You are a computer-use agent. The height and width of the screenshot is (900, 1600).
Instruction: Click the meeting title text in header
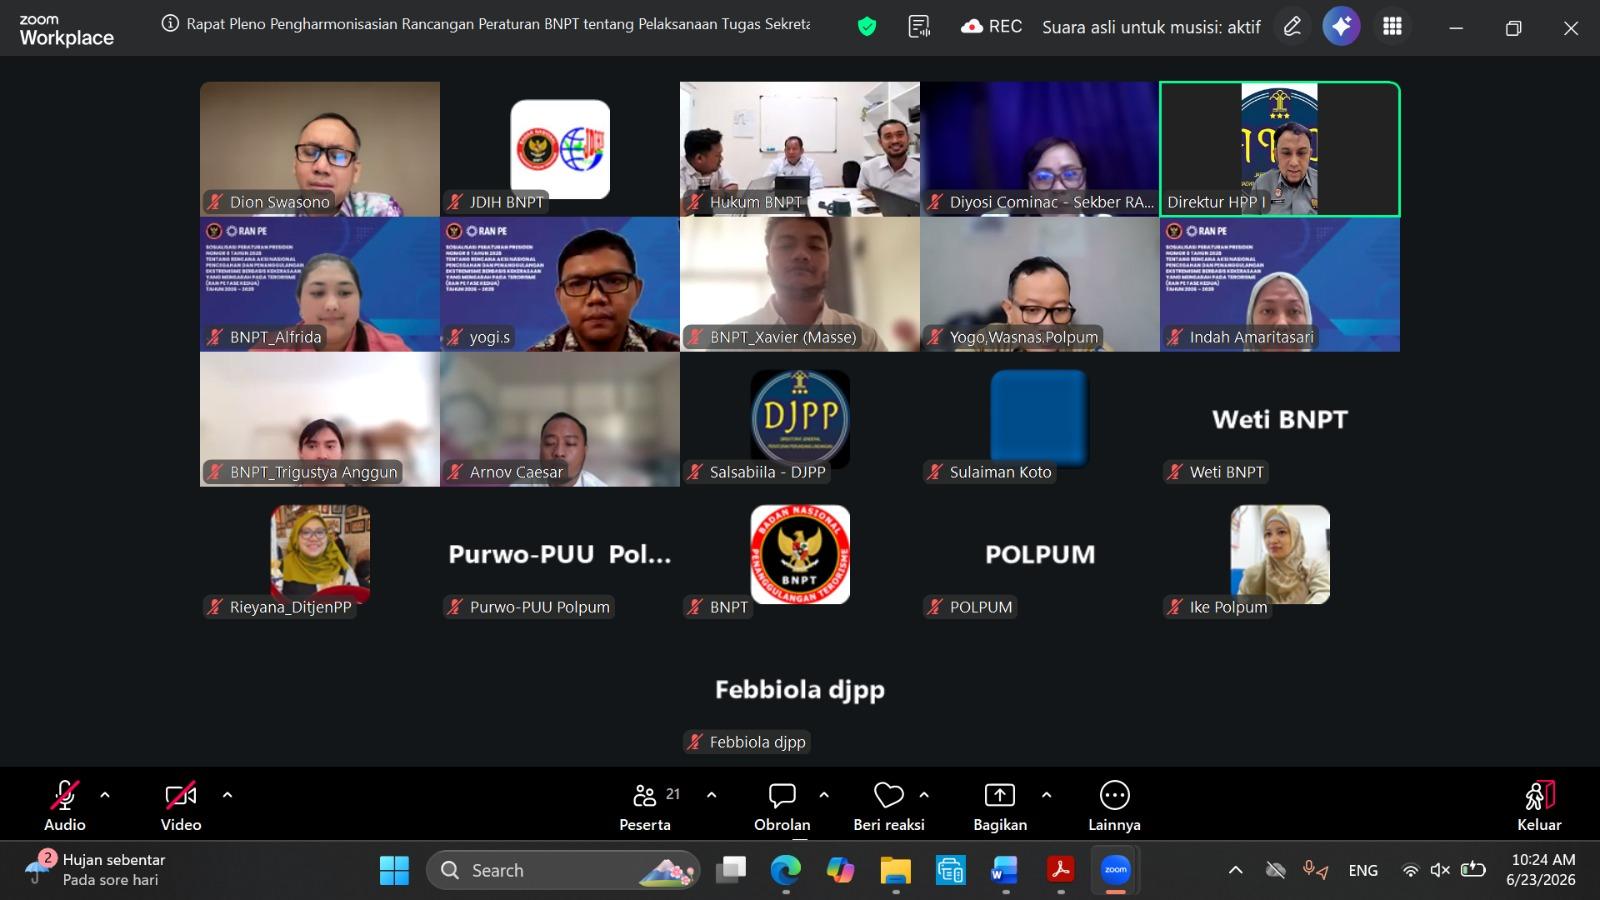pos(498,24)
